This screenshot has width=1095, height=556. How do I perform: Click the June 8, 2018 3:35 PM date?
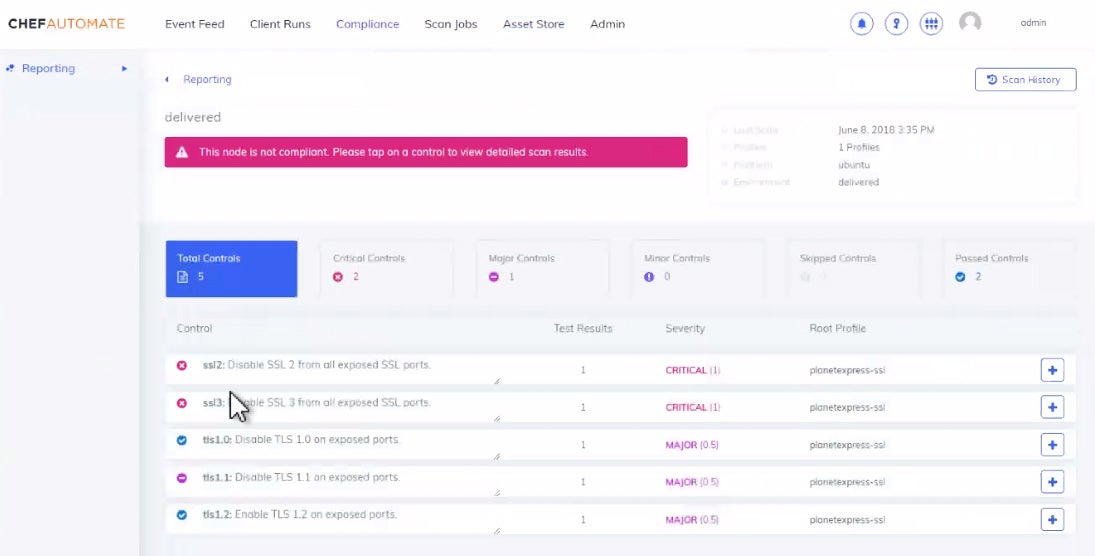[886, 130]
